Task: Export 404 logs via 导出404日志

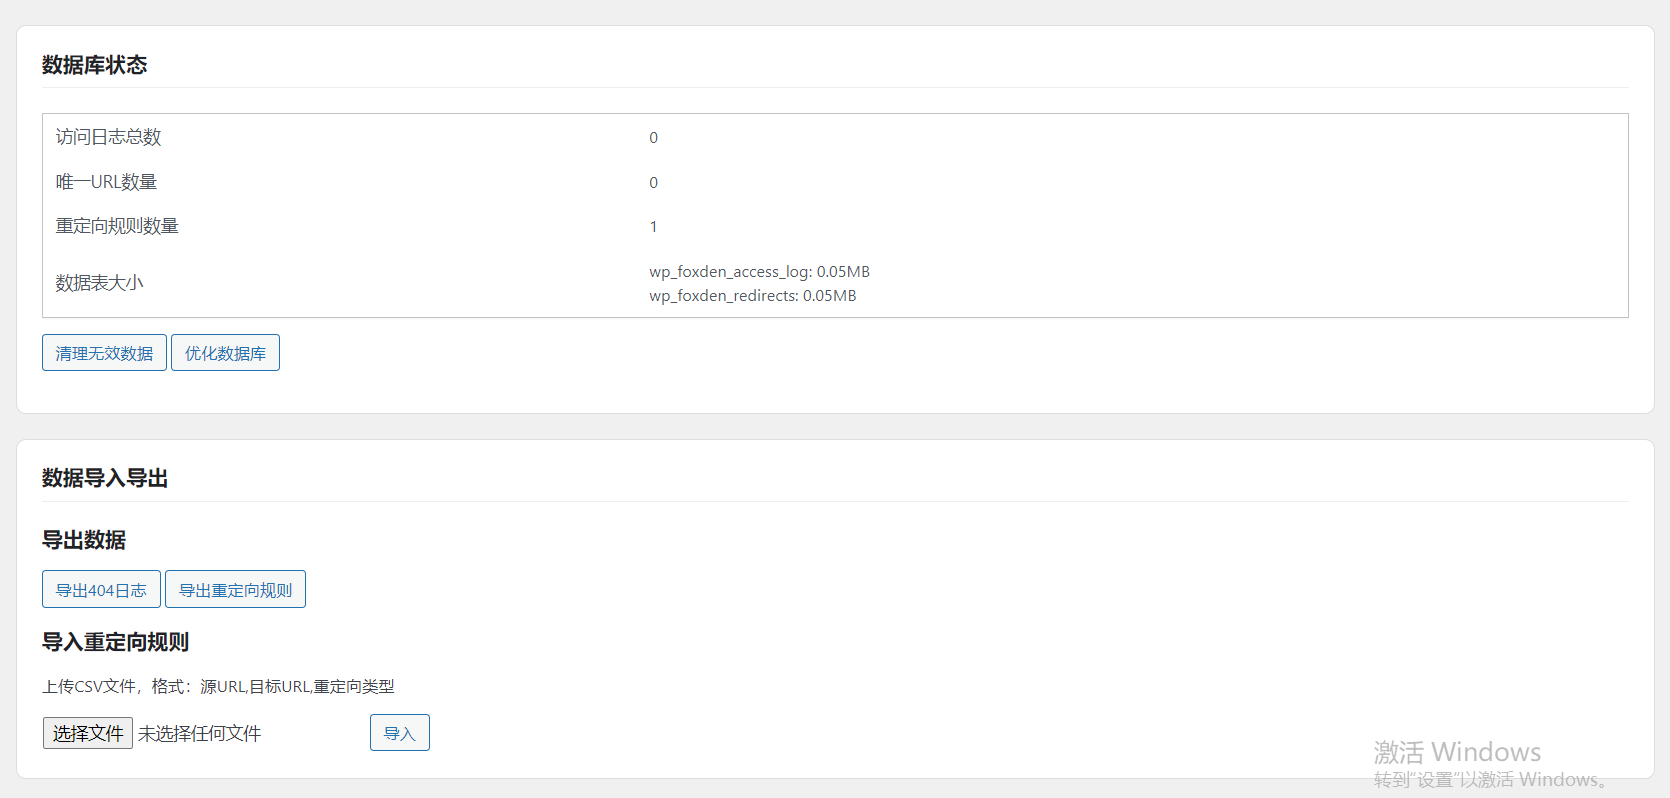Action: click(x=101, y=590)
